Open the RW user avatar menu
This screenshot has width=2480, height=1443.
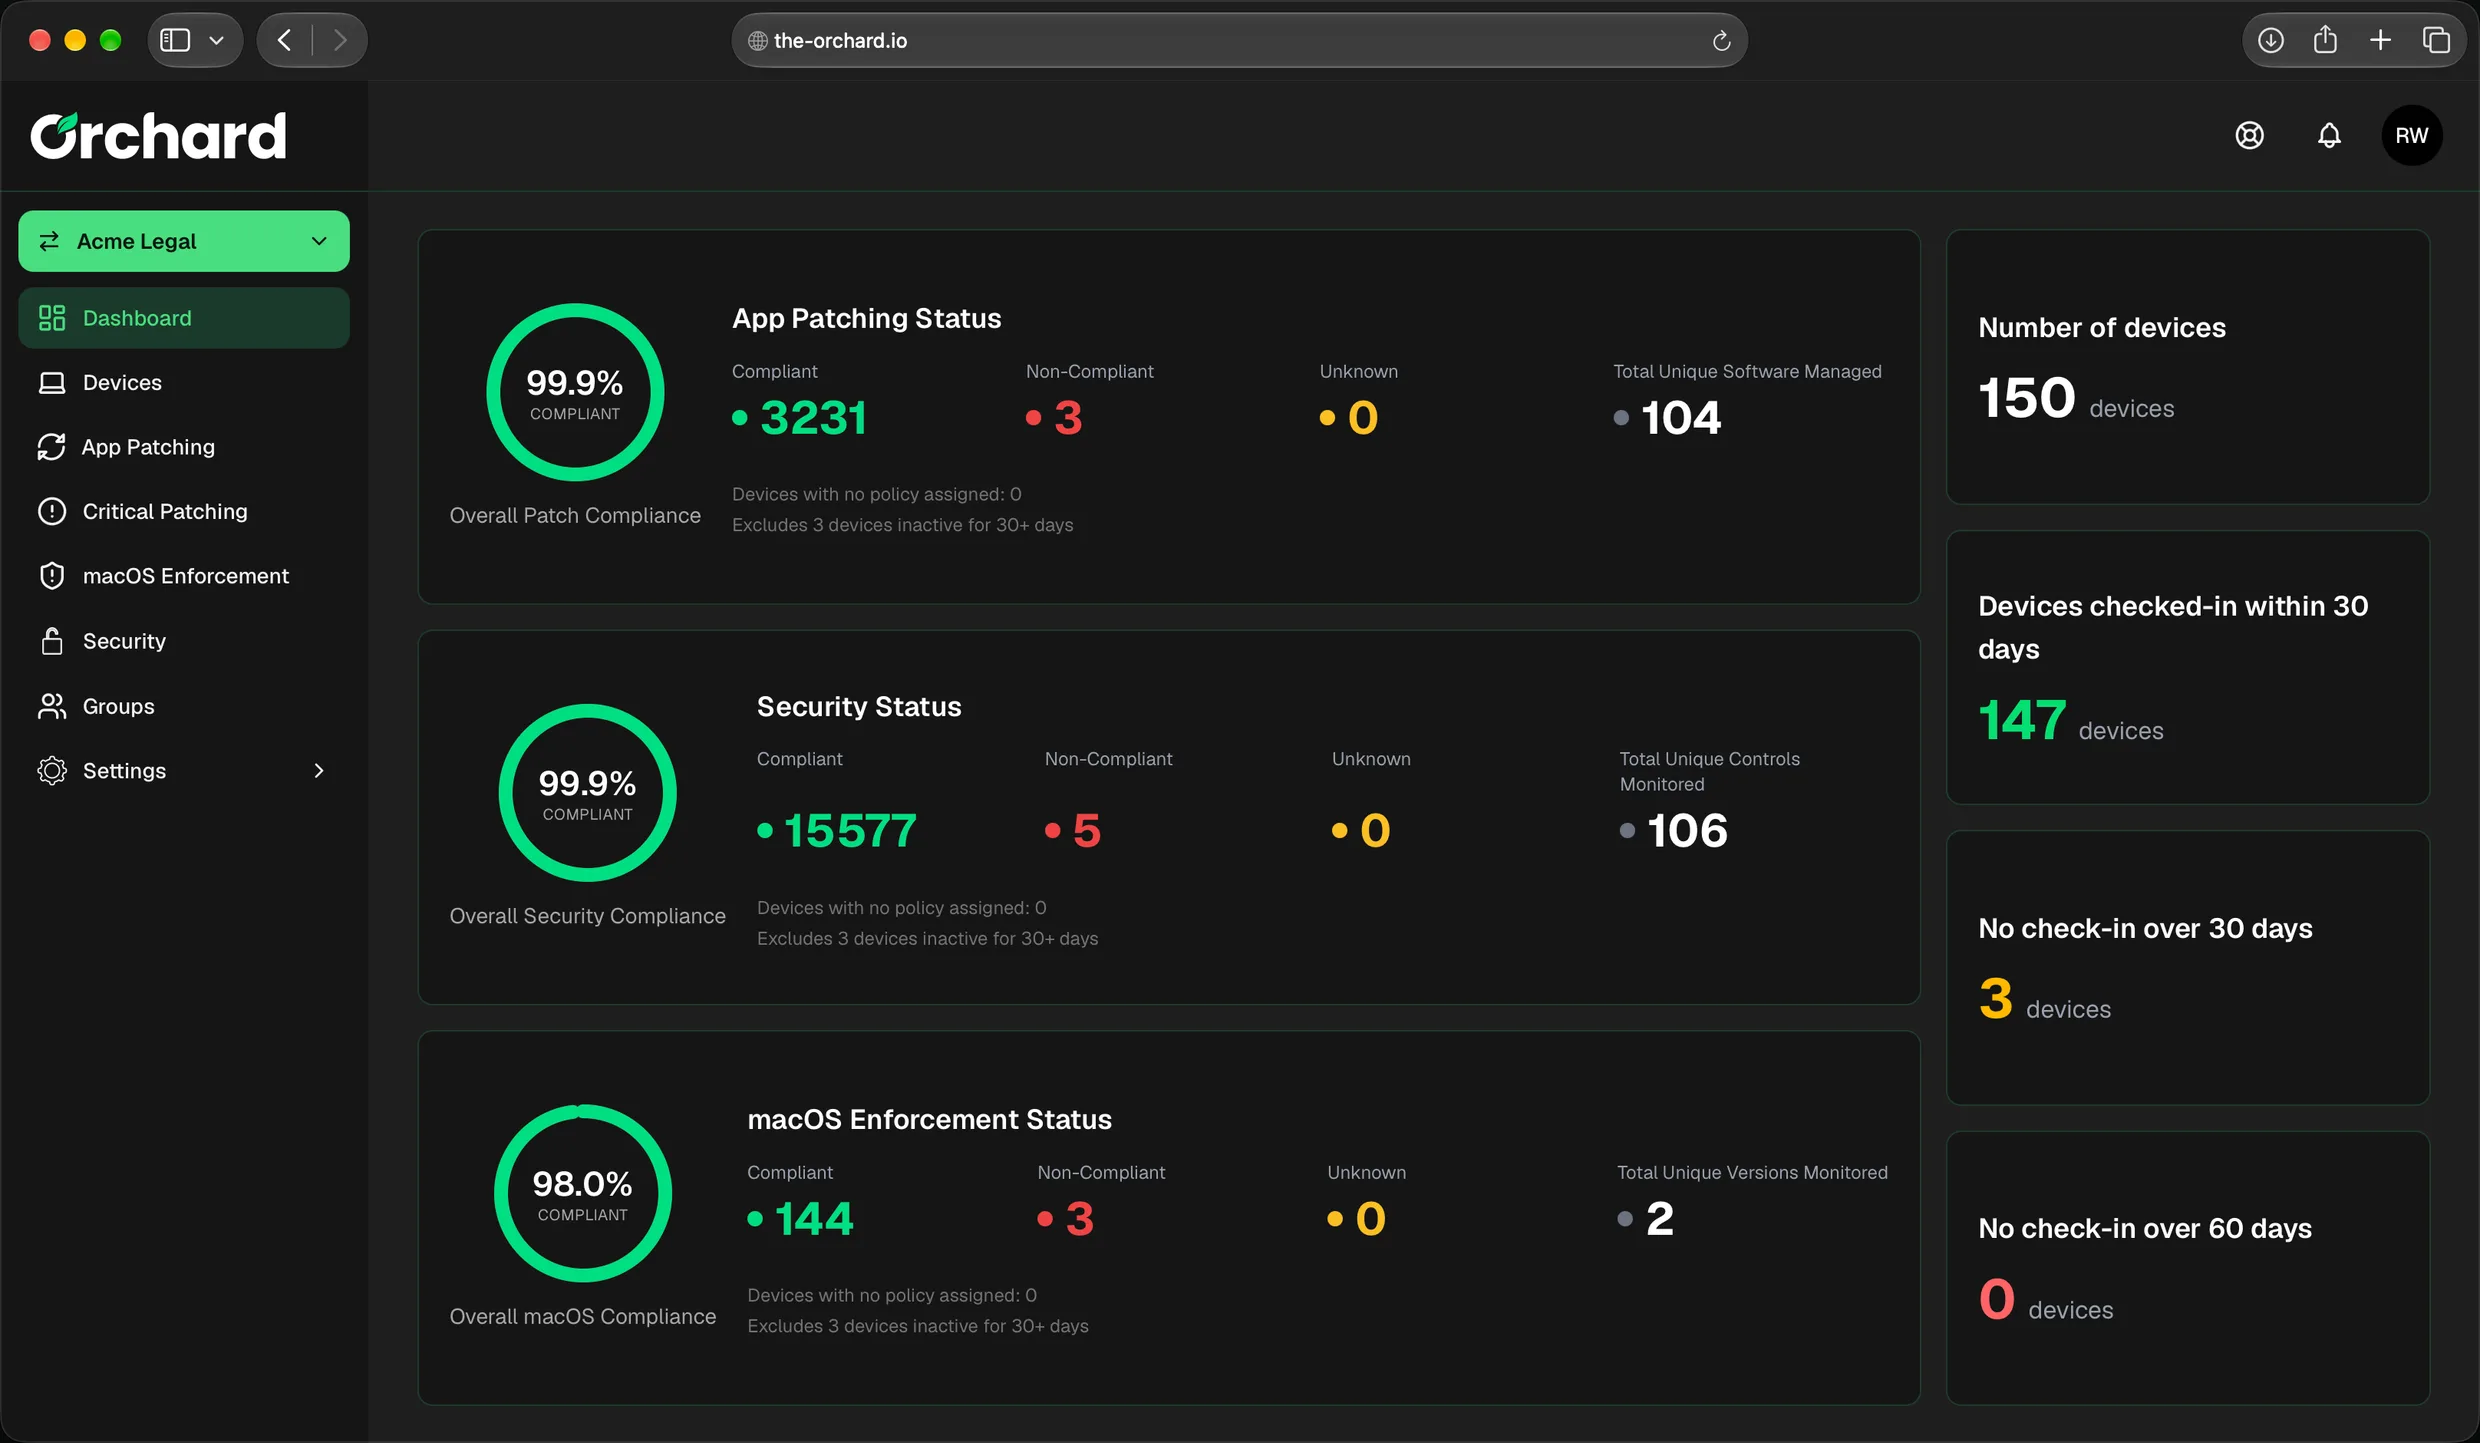coord(2411,135)
